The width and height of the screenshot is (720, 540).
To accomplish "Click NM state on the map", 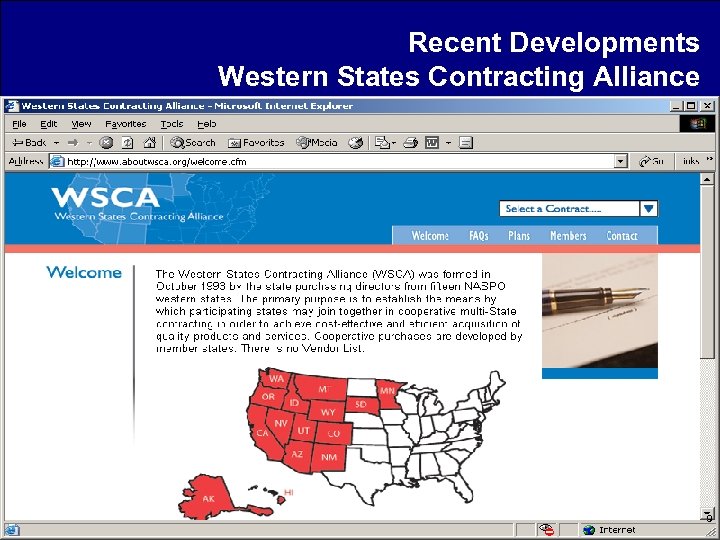I will pyautogui.click(x=329, y=457).
